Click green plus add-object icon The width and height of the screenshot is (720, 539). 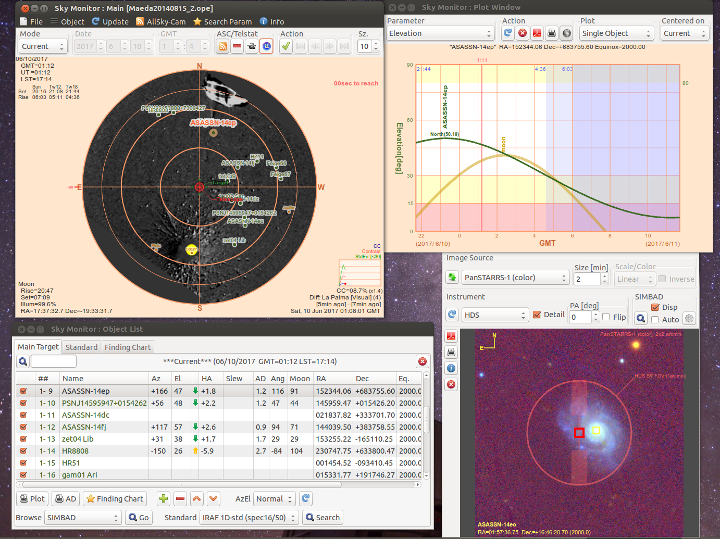point(163,499)
